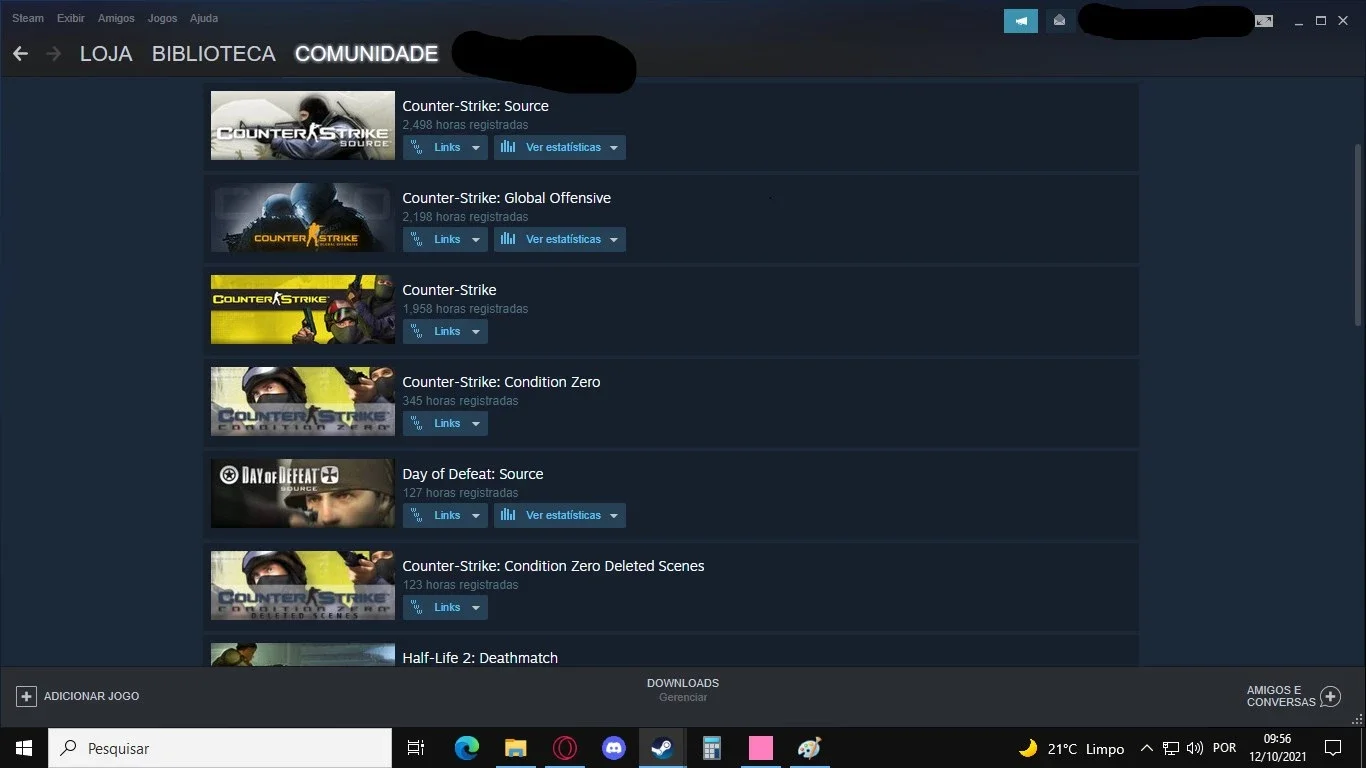The image size is (1366, 768).
Task: Click the pink square taskbar app
Action: pos(760,748)
